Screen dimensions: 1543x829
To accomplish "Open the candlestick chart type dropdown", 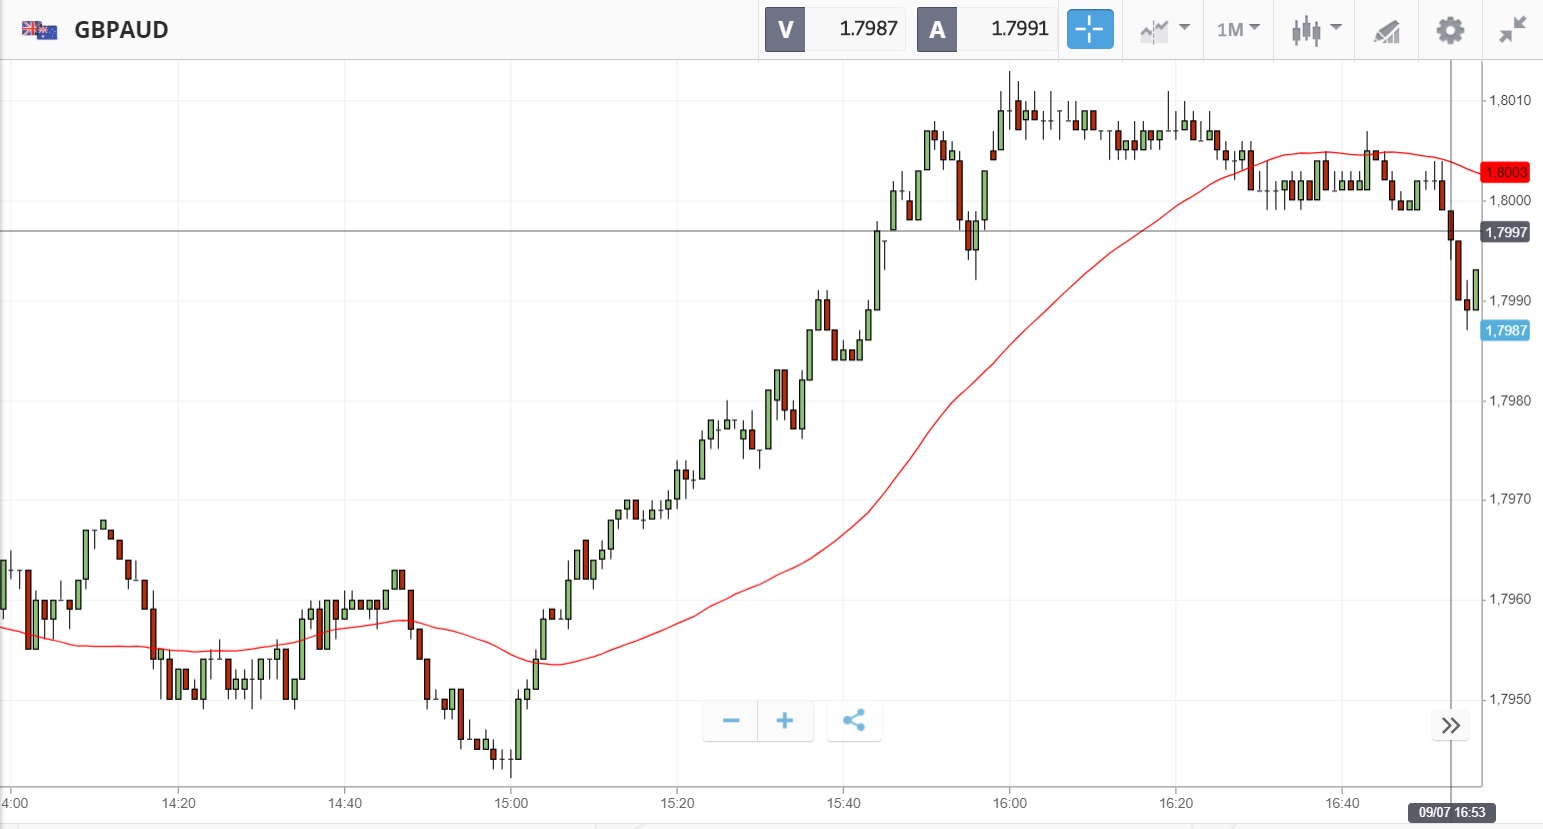I will pos(1315,29).
